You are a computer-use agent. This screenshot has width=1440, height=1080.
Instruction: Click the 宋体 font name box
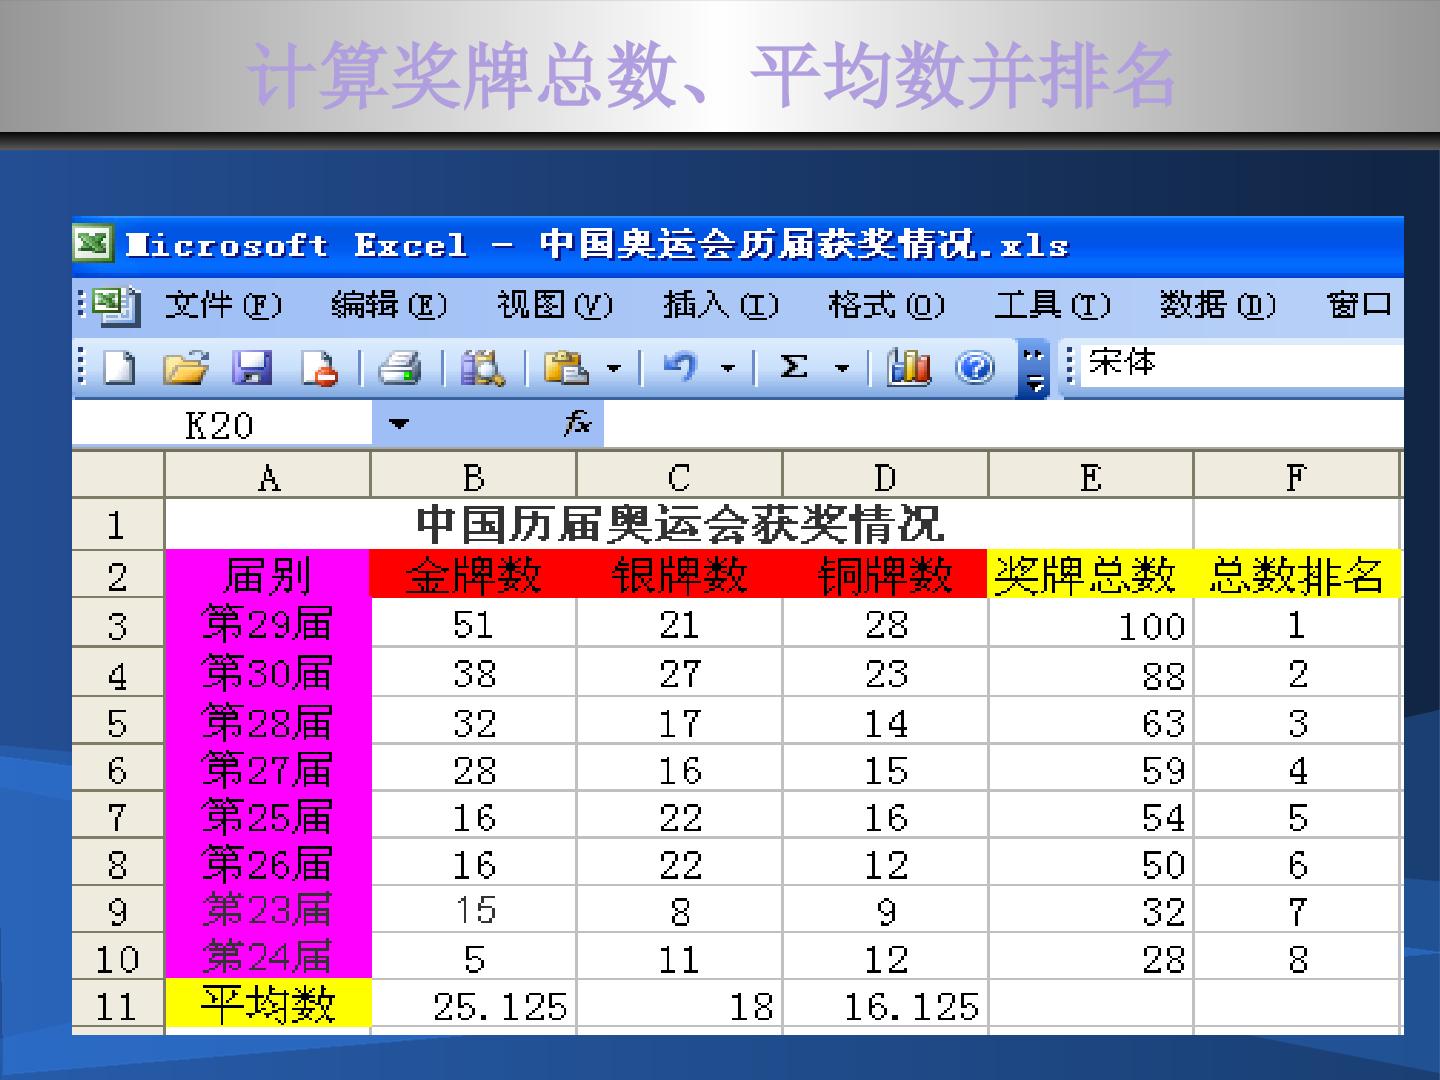(x=1238, y=363)
